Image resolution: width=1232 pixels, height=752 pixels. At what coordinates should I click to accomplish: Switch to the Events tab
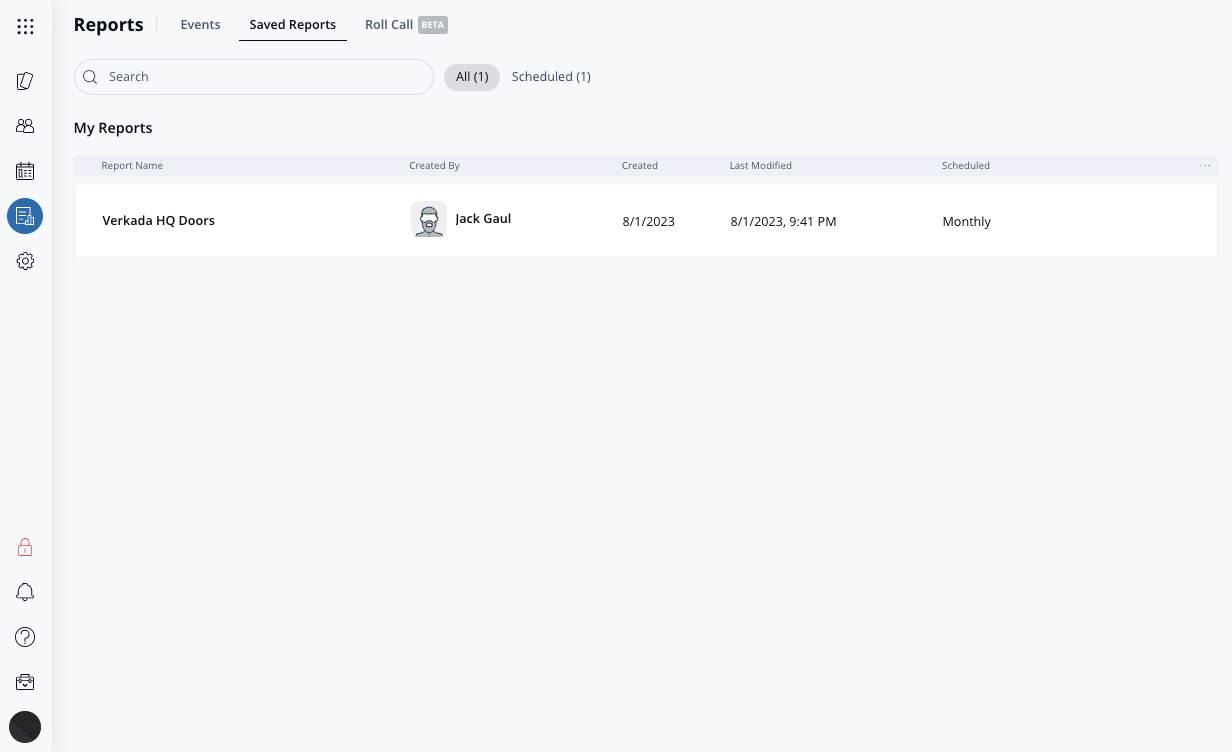(x=200, y=25)
